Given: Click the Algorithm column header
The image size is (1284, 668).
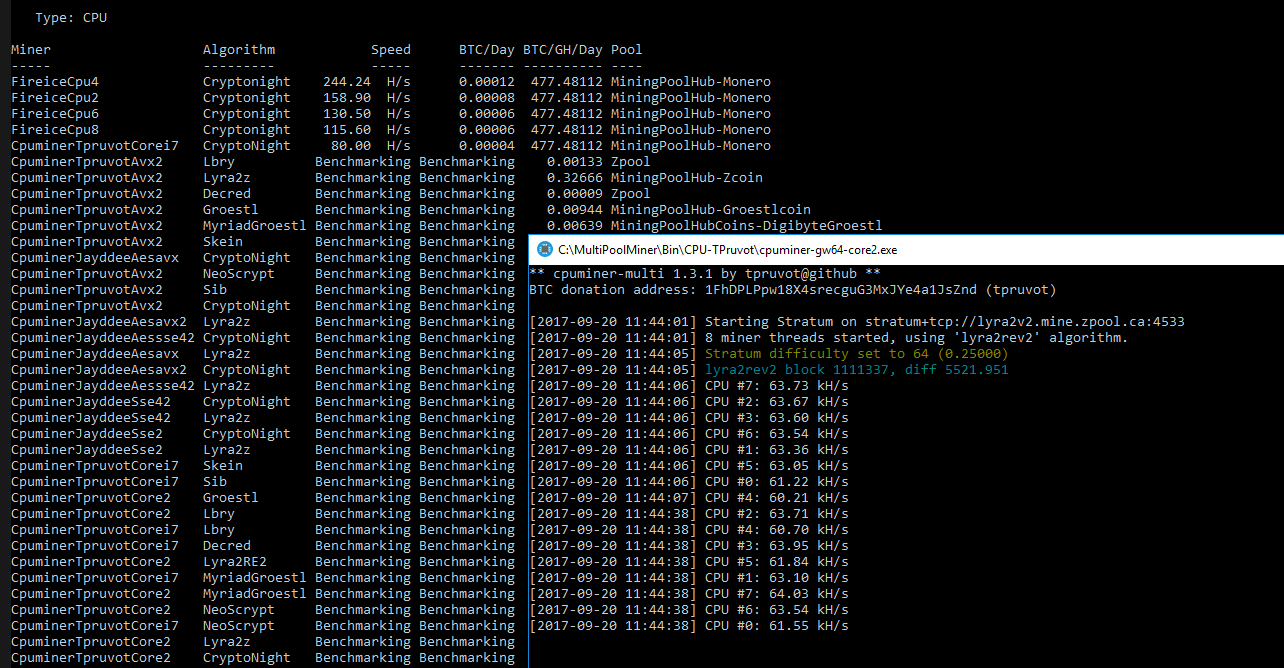Looking at the screenshot, I should click(x=239, y=49).
